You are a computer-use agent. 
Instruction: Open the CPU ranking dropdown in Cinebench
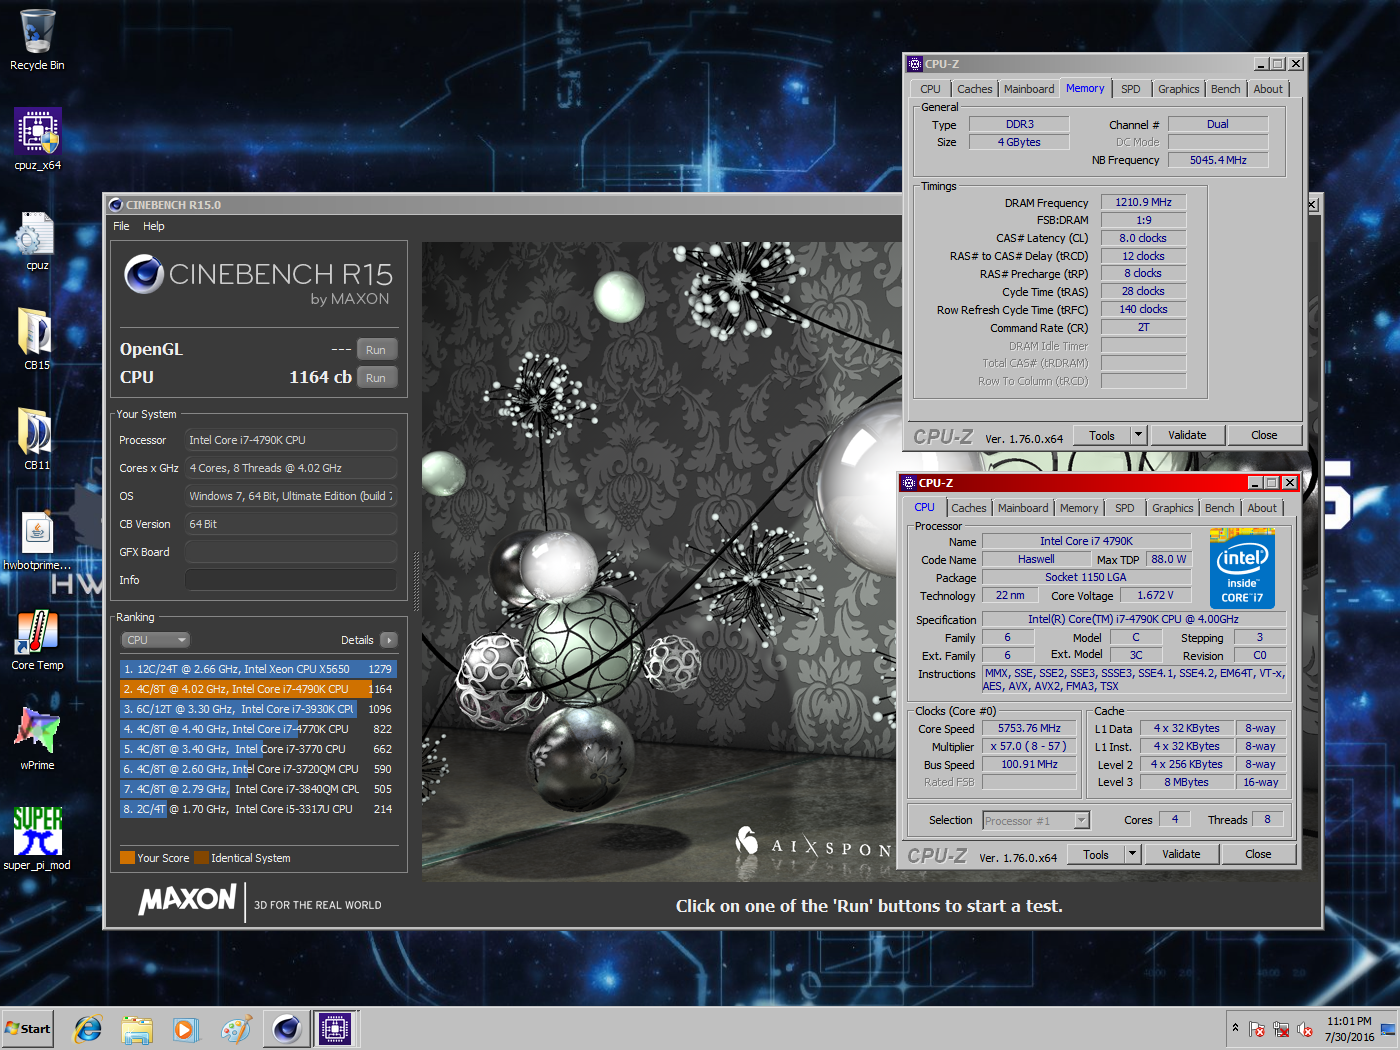click(155, 640)
